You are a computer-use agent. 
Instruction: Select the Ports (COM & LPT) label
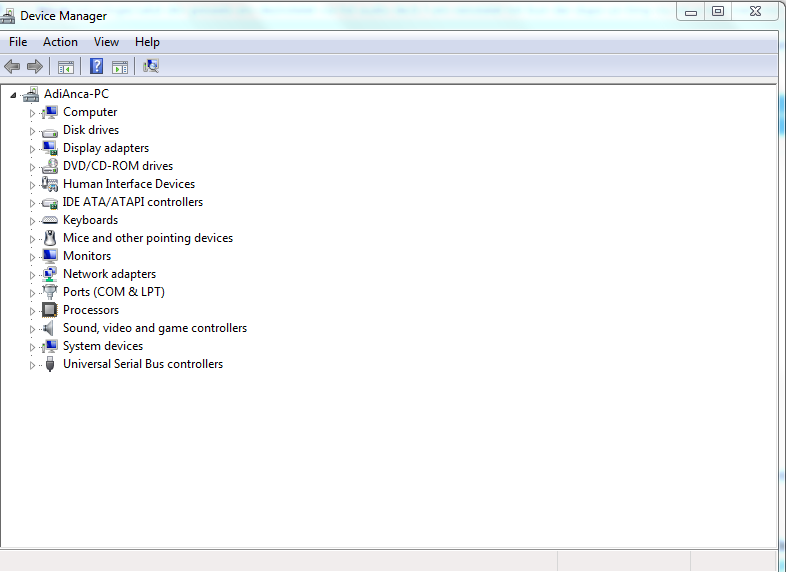pos(114,292)
